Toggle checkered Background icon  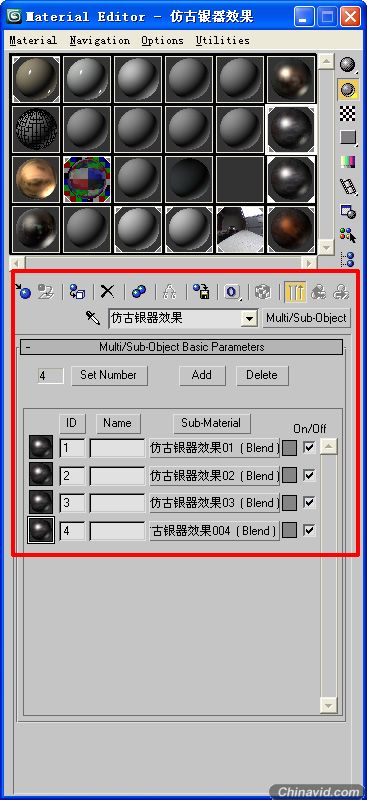click(348, 113)
